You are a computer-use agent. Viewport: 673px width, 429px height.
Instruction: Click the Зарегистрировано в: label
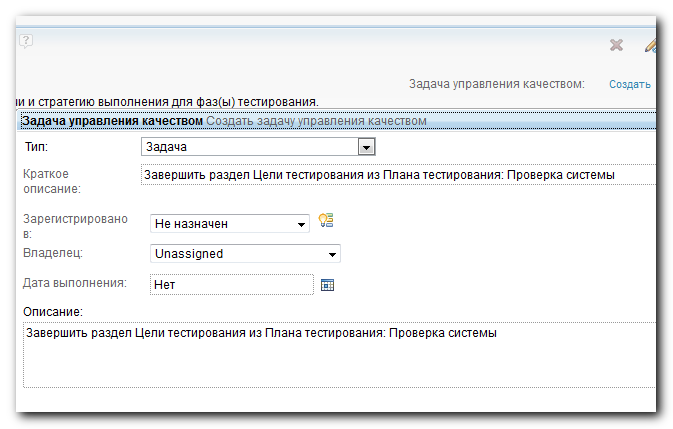point(75,226)
